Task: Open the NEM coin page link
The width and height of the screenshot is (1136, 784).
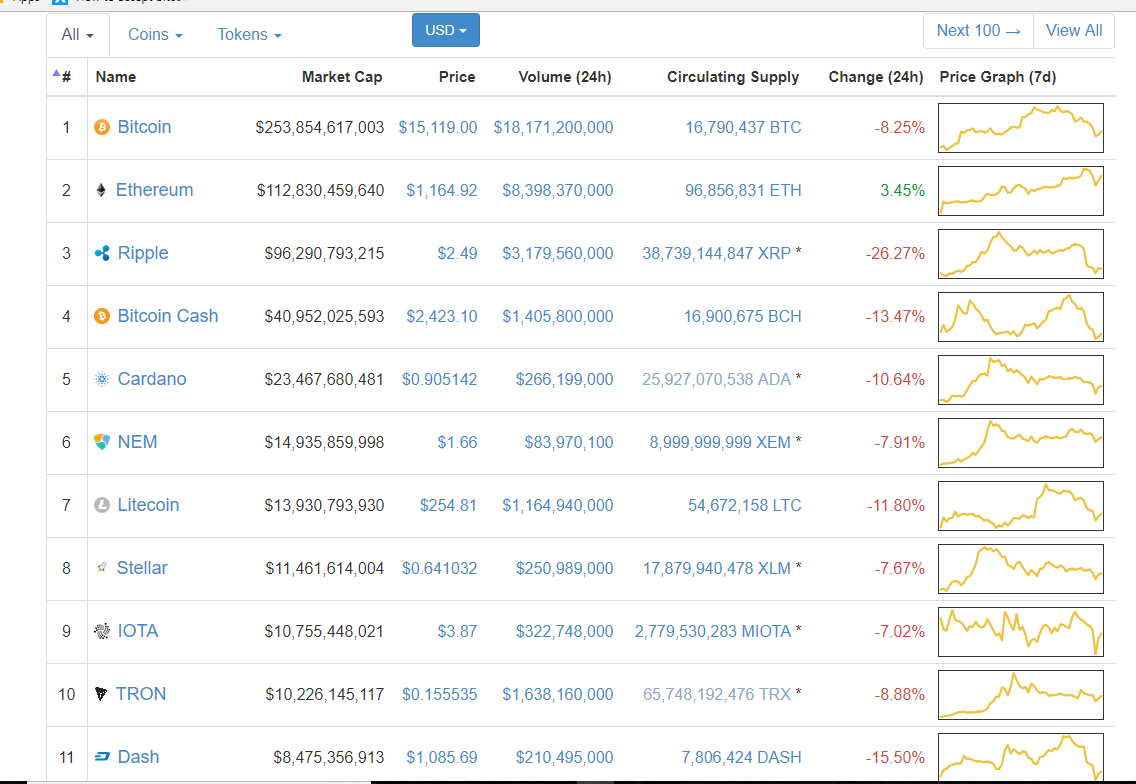Action: point(137,442)
